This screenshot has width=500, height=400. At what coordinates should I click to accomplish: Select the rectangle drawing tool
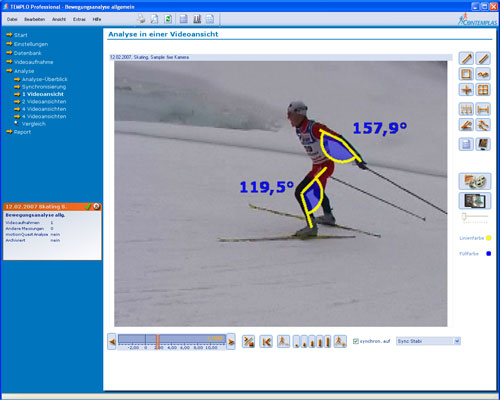click(466, 74)
